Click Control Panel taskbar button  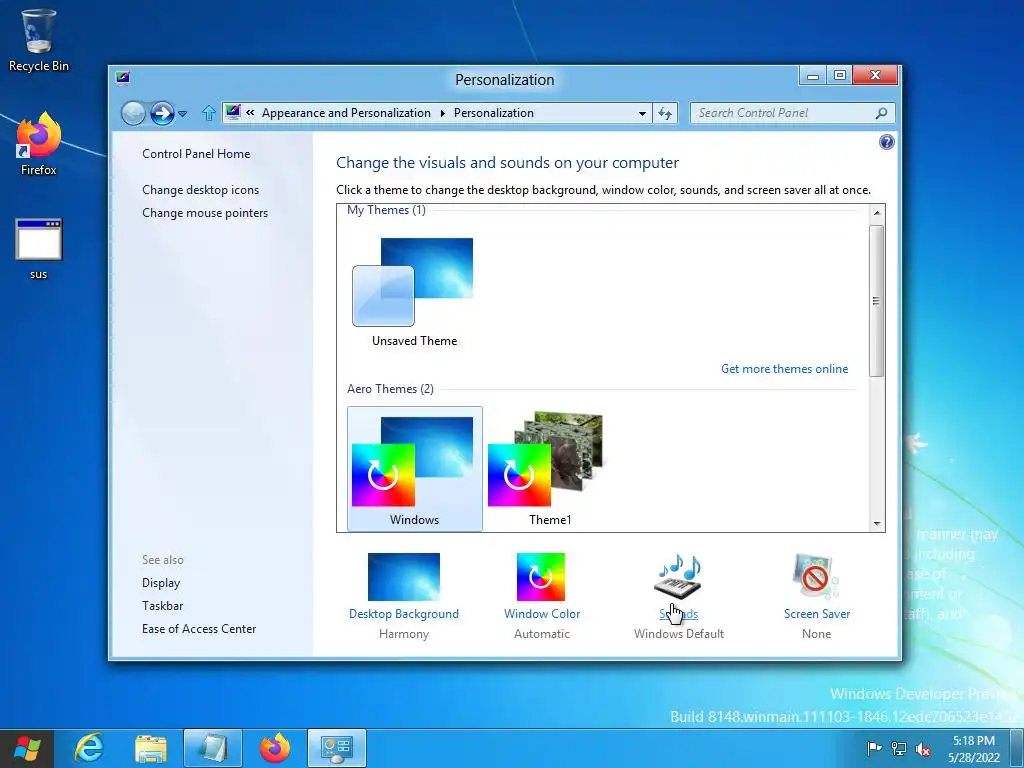click(337, 748)
